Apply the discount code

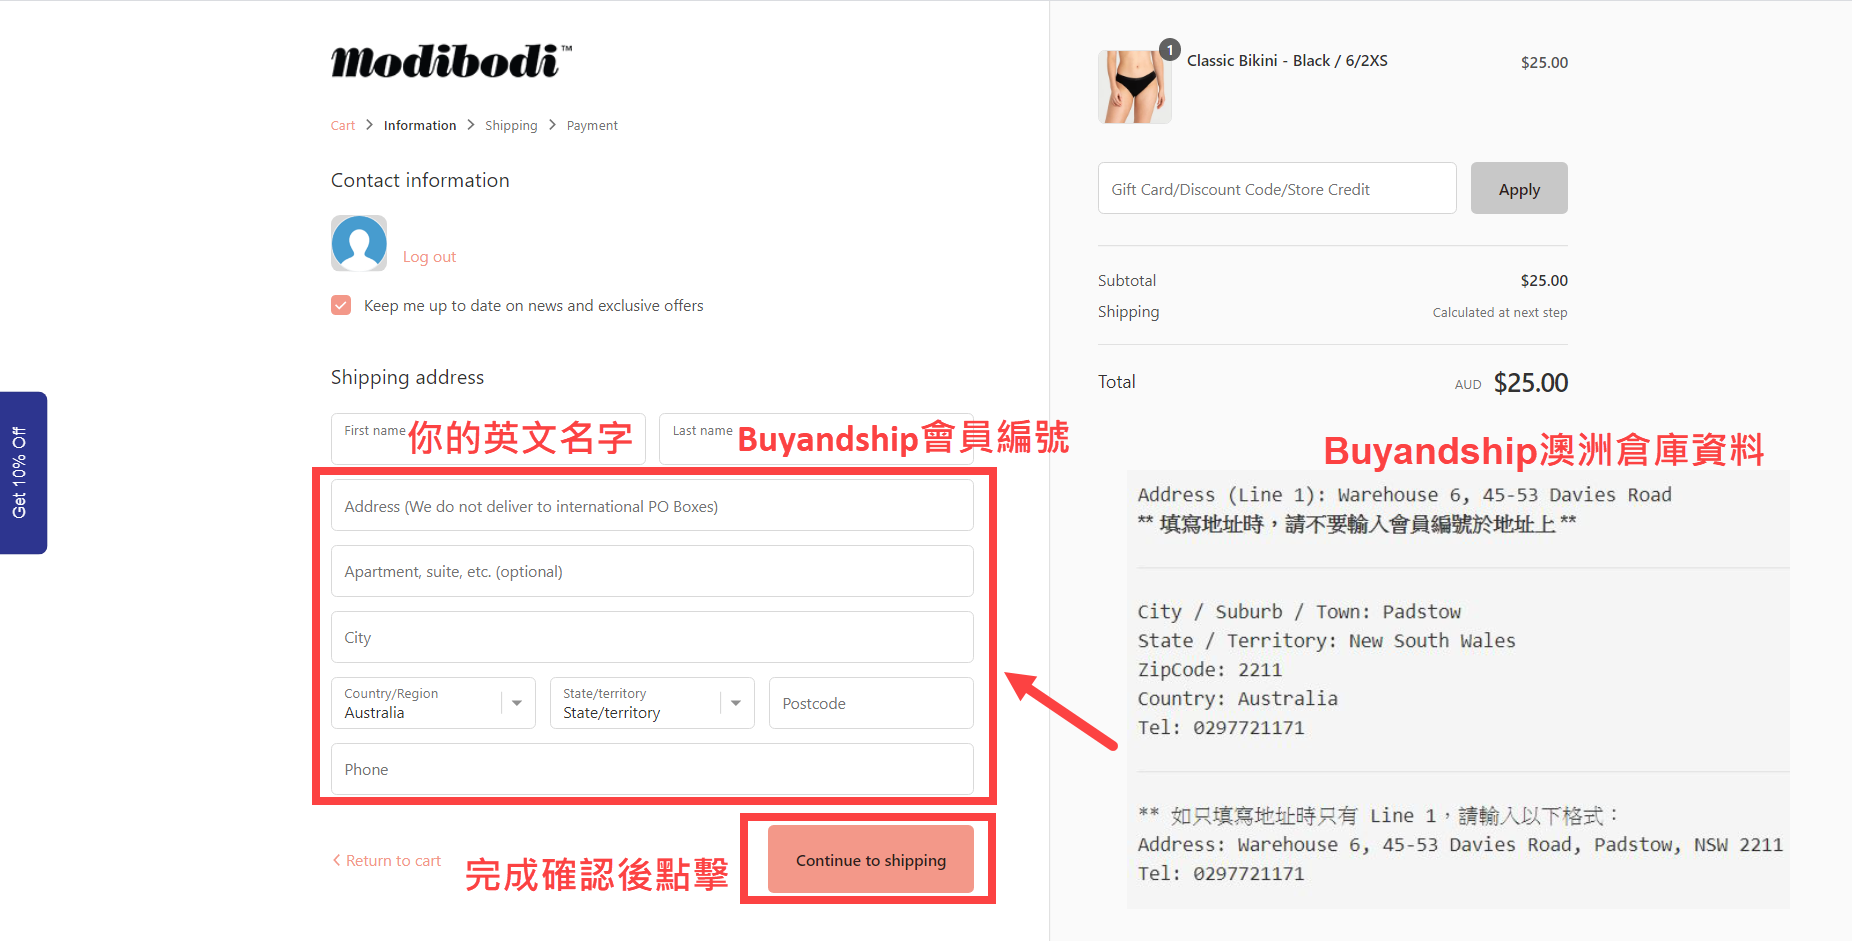pyautogui.click(x=1519, y=188)
